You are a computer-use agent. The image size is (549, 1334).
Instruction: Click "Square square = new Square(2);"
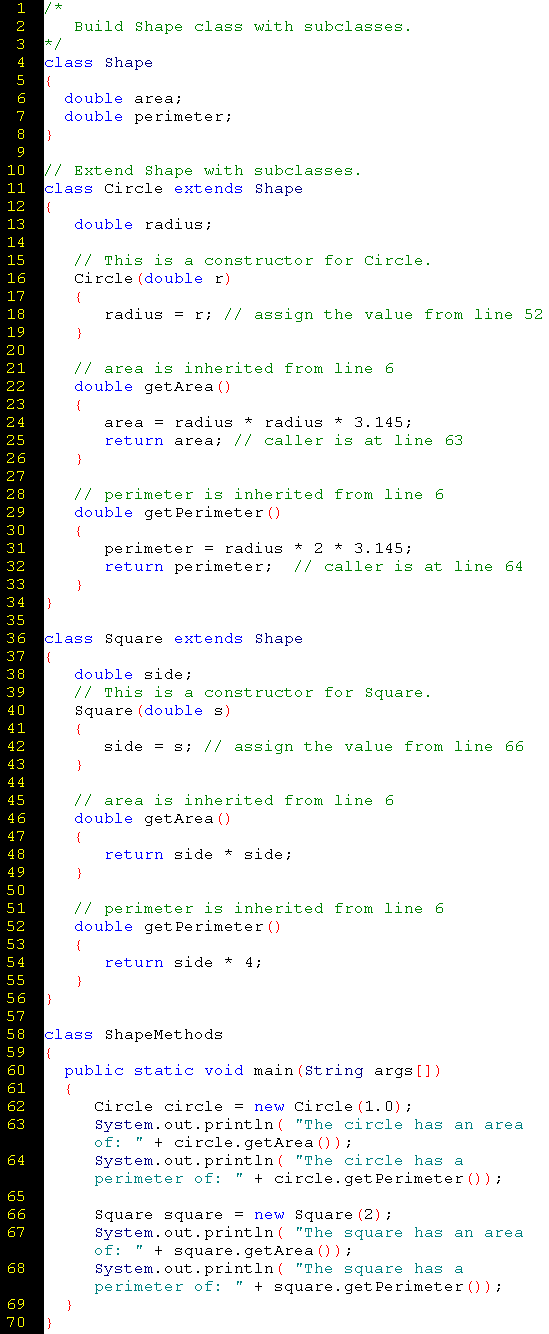(244, 1214)
